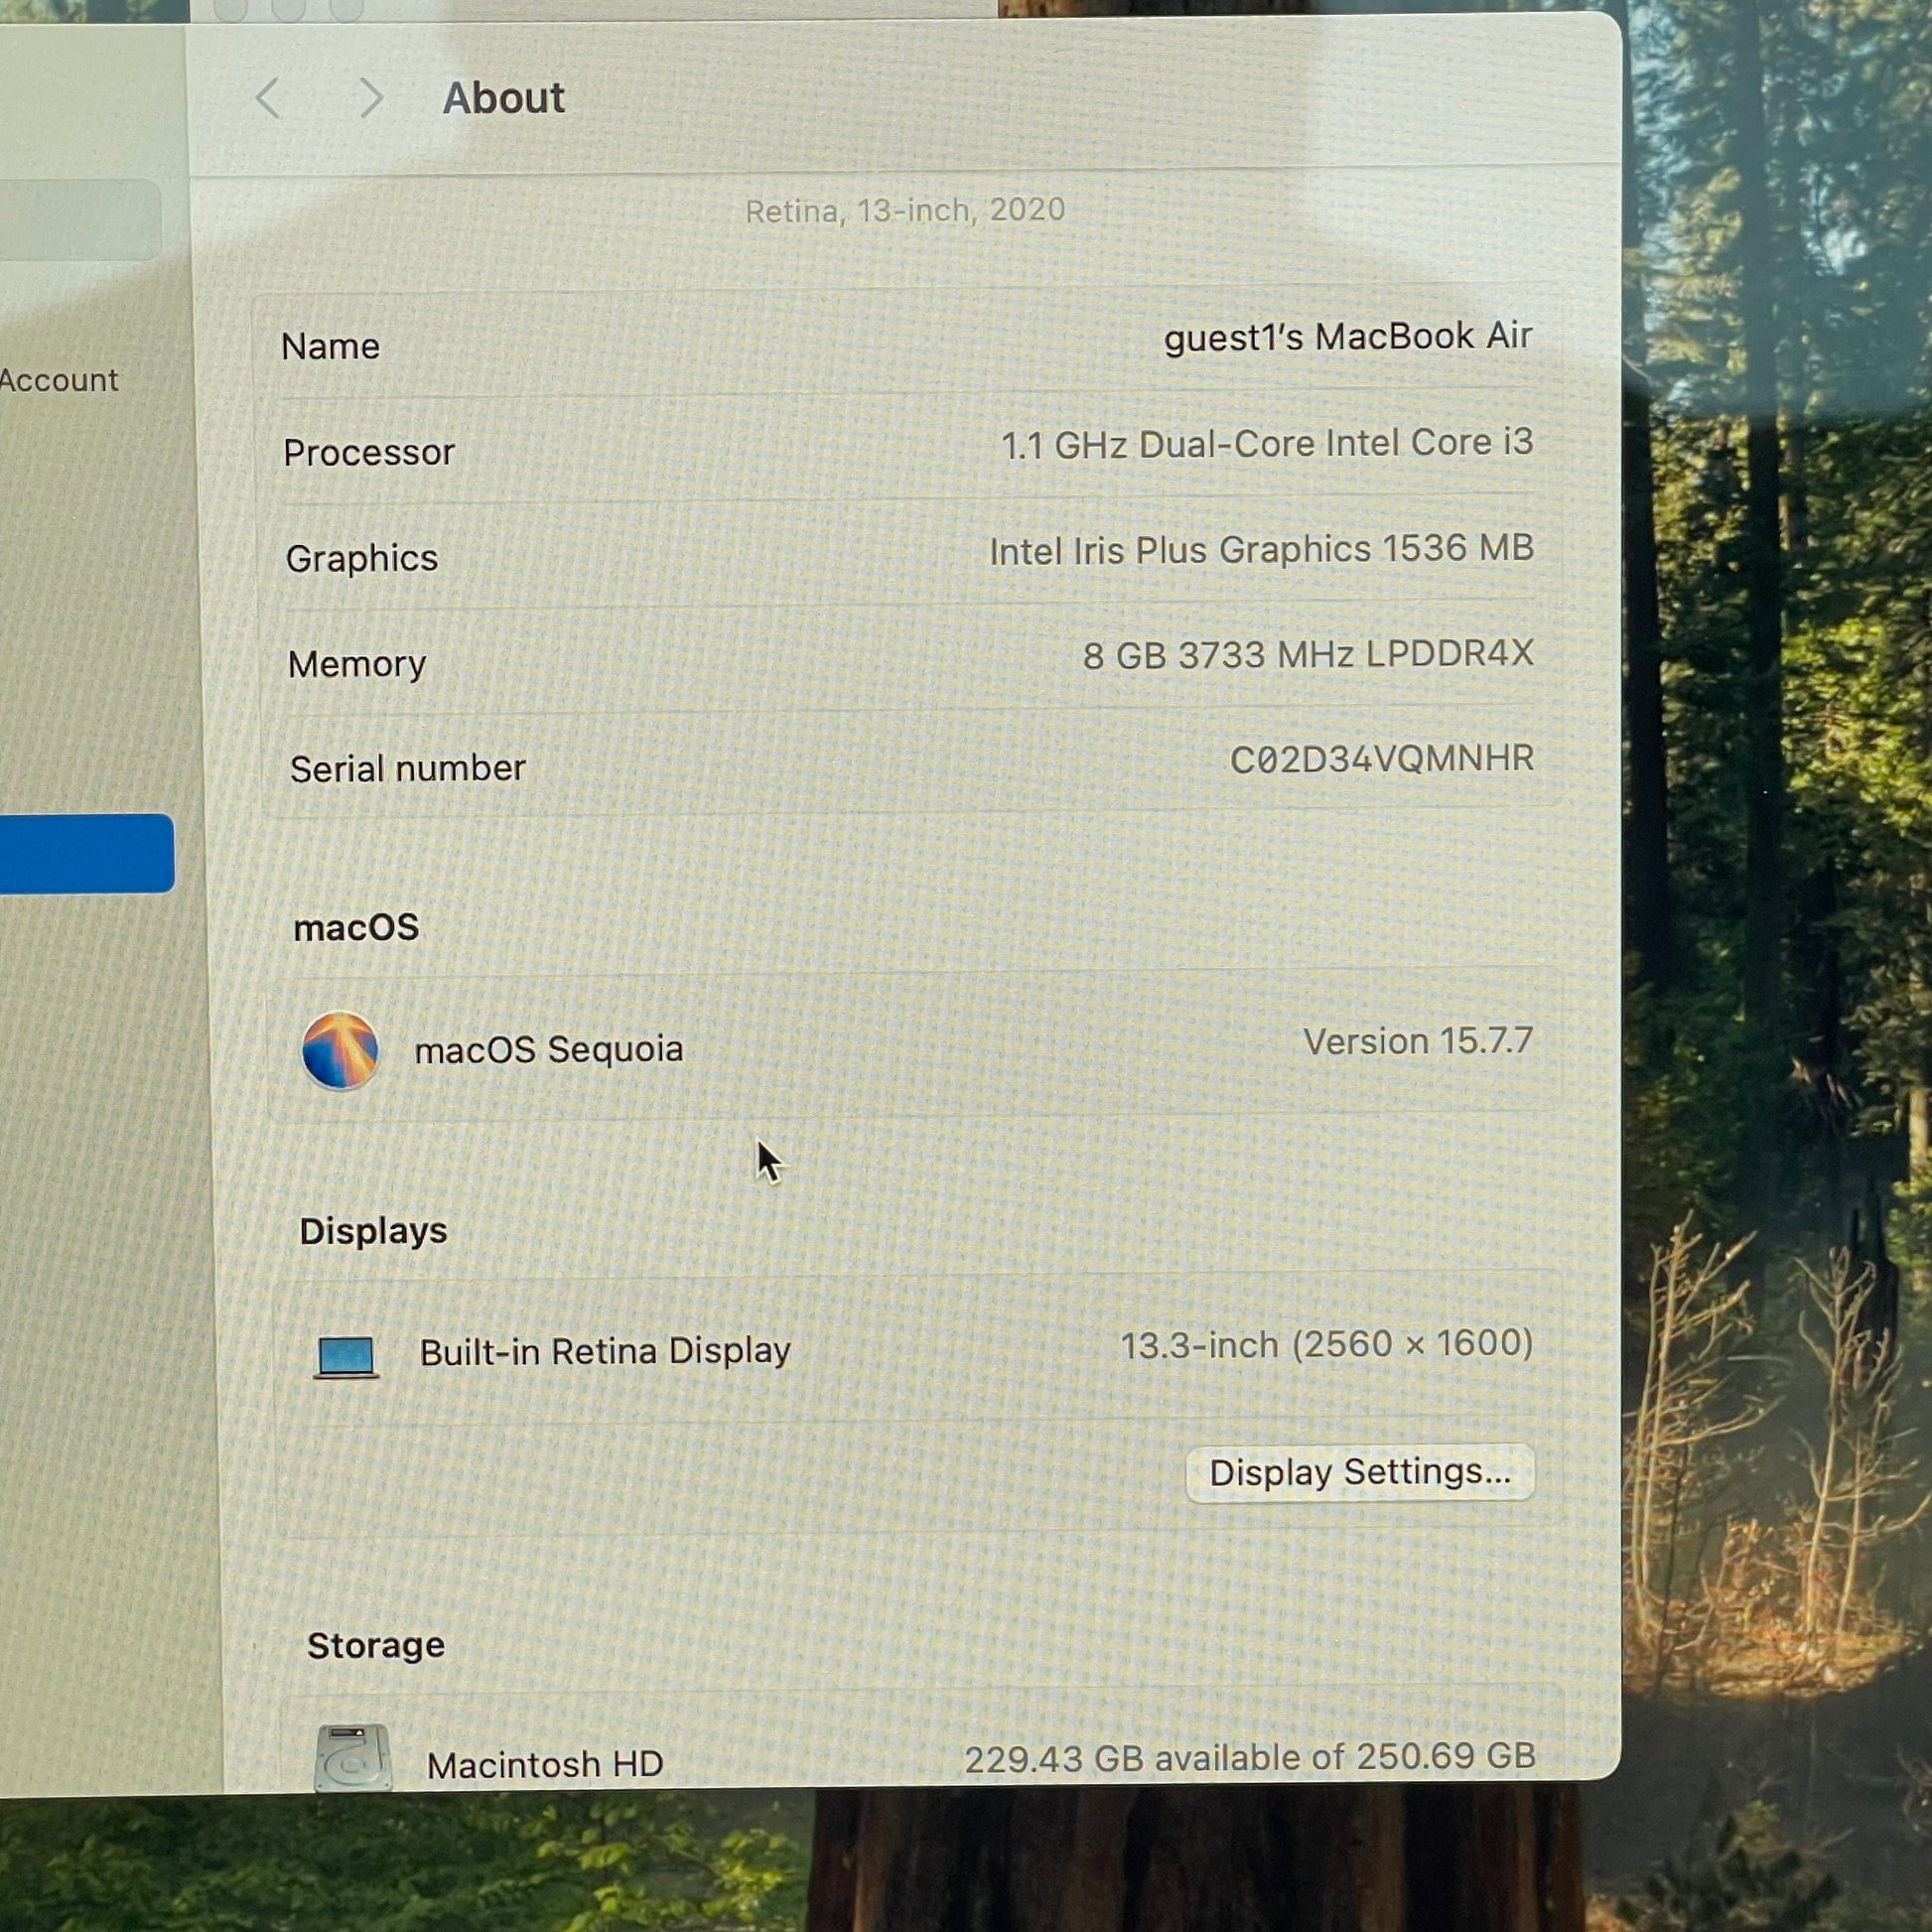Click the Serial number label
Image resolution: width=1932 pixels, height=1932 pixels.
pos(408,768)
